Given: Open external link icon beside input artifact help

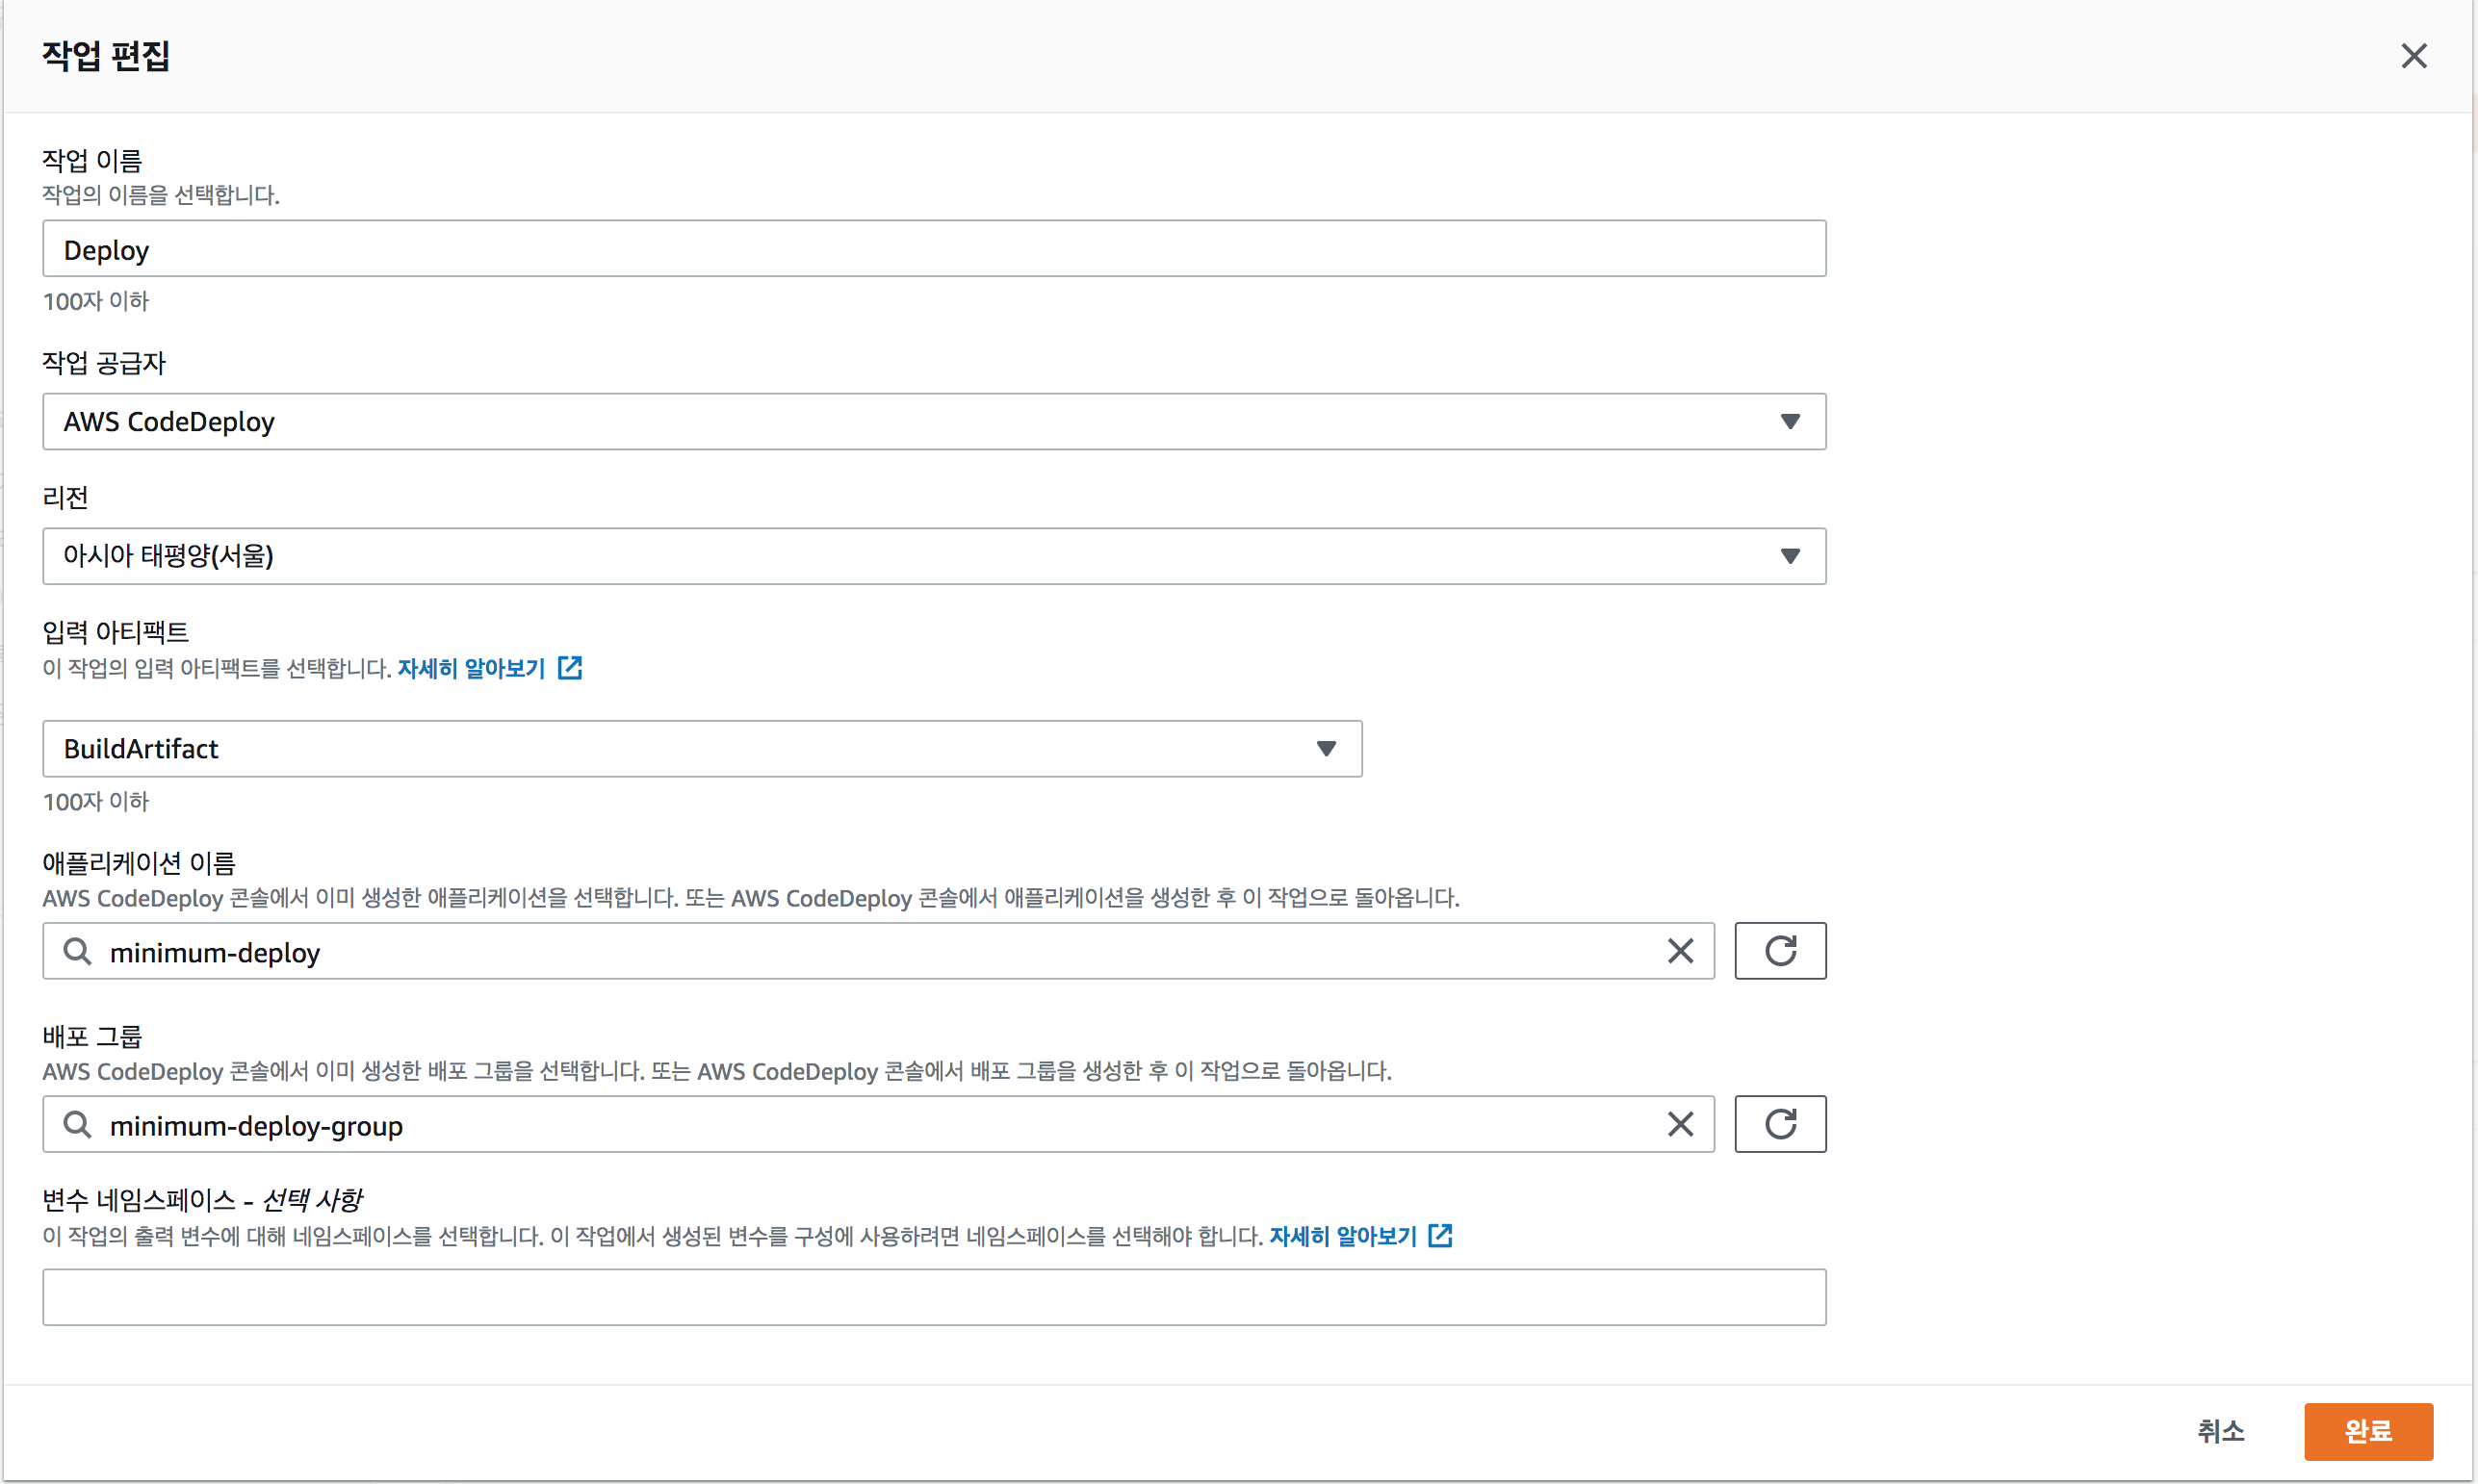Looking at the screenshot, I should point(569,668).
